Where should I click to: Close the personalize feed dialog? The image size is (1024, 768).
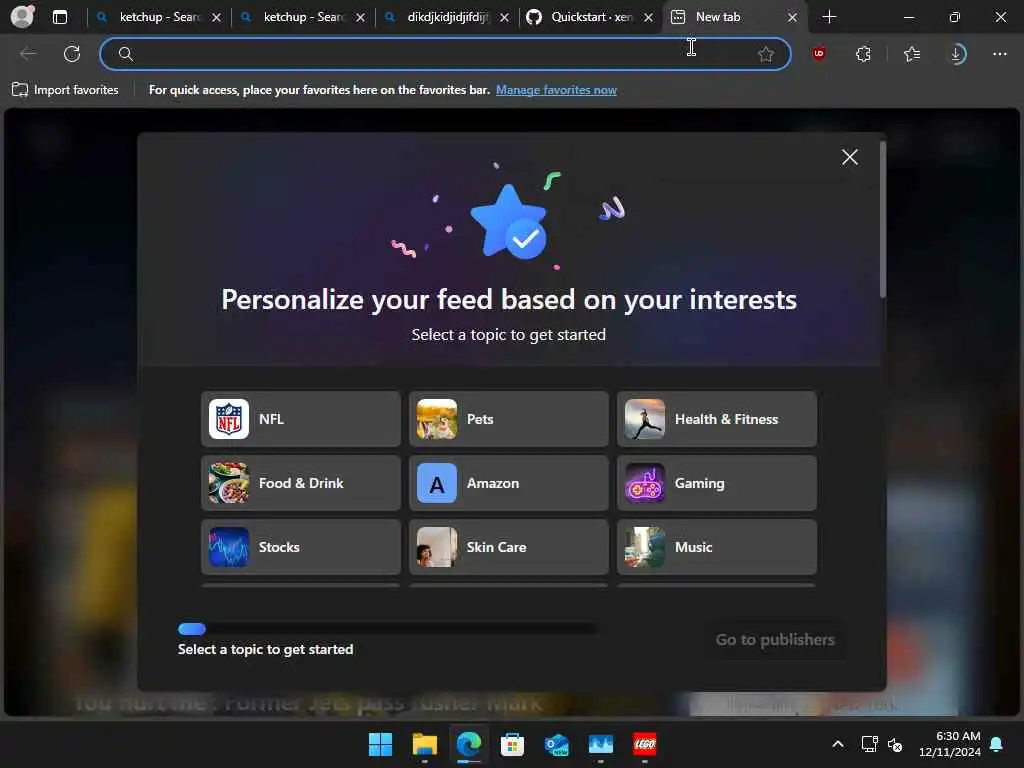850,157
